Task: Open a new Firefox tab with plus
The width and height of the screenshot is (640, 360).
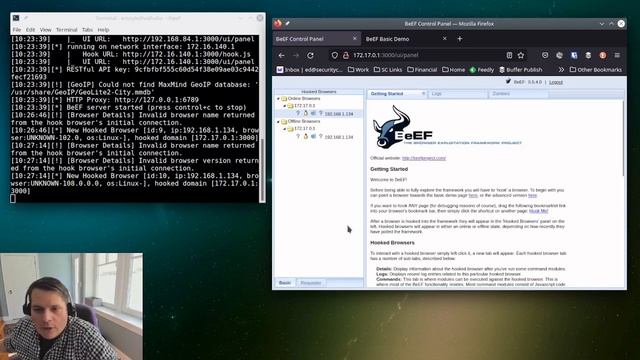Action: click(460, 39)
